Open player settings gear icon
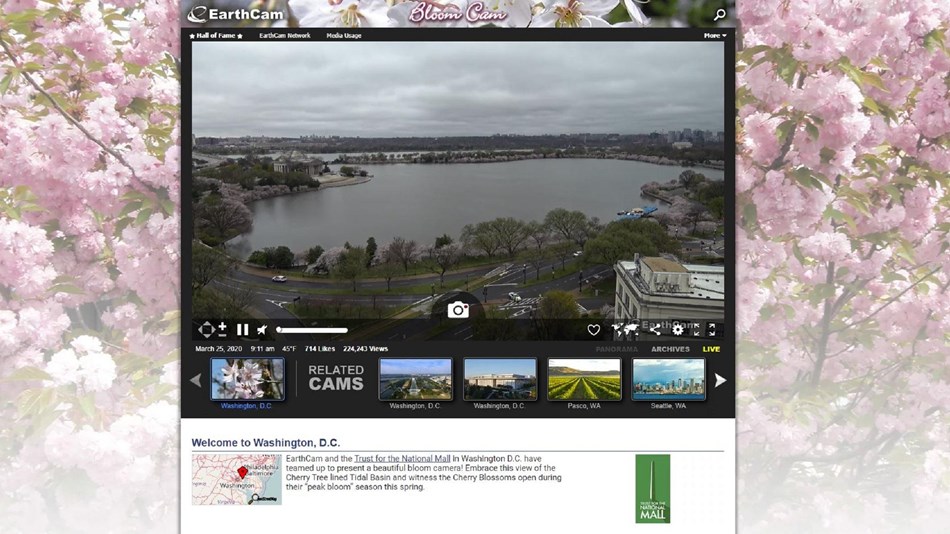Viewport: 950px width, 534px height. click(677, 330)
